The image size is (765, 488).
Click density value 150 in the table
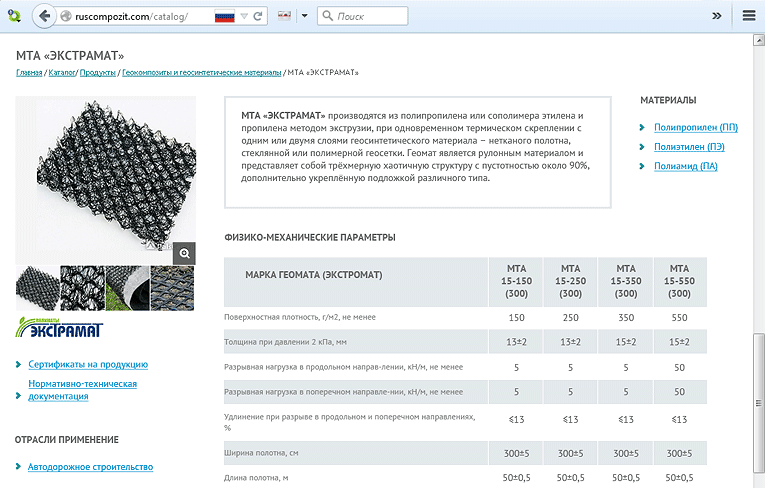[x=516, y=318]
